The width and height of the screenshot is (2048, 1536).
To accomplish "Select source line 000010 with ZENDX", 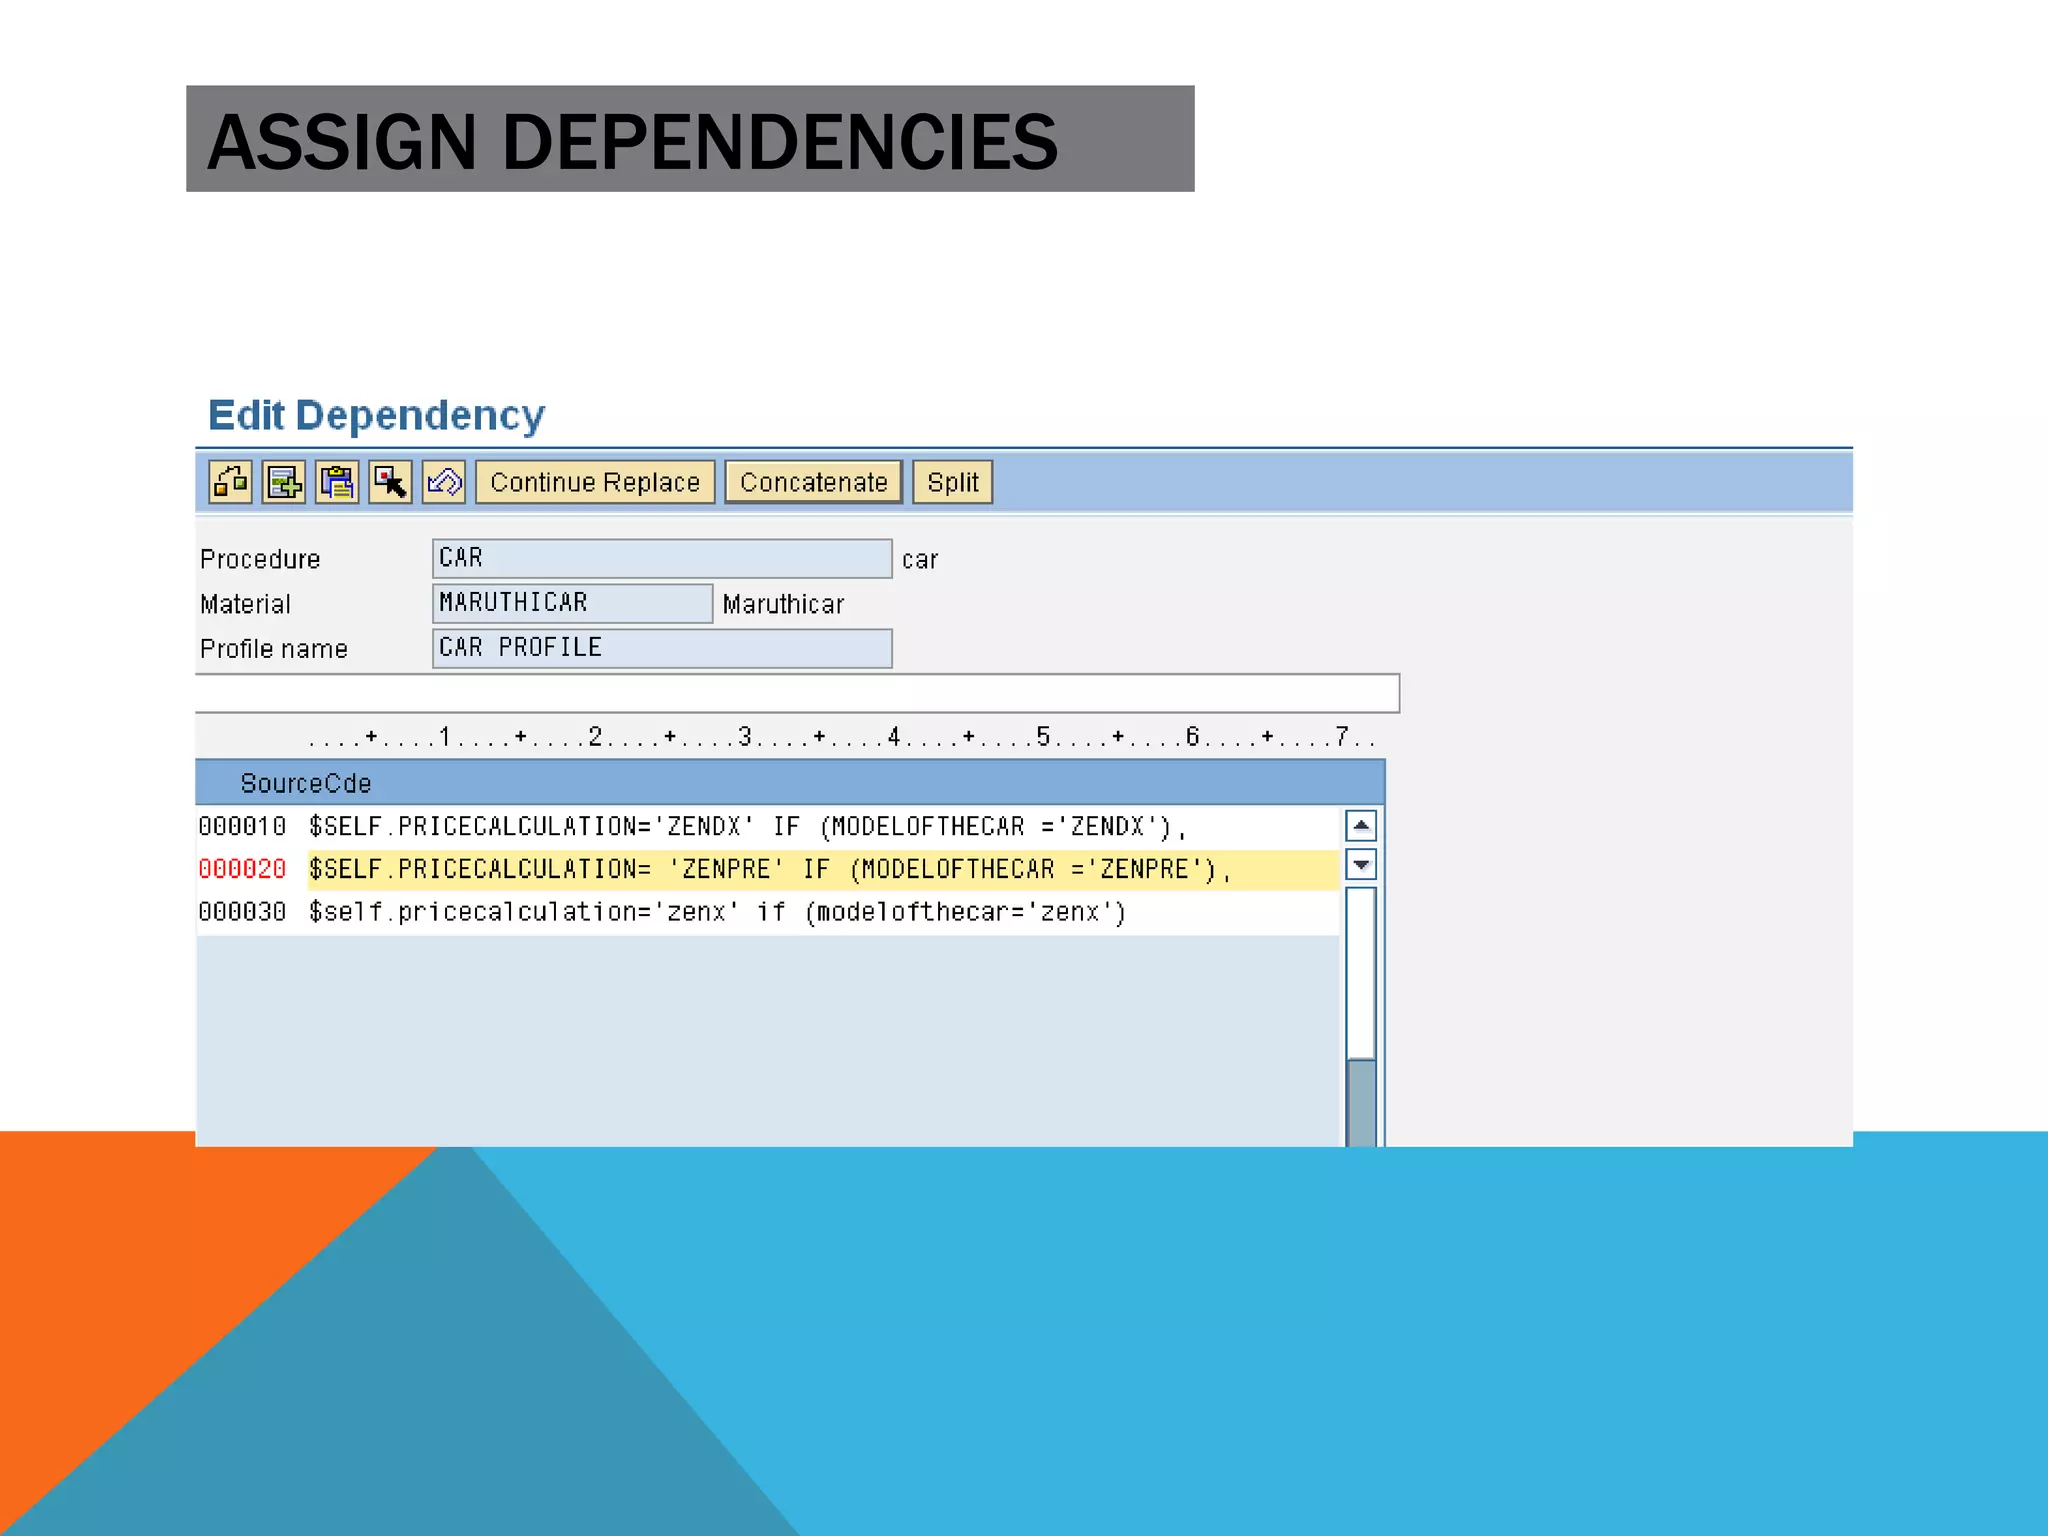I will tap(822, 827).
